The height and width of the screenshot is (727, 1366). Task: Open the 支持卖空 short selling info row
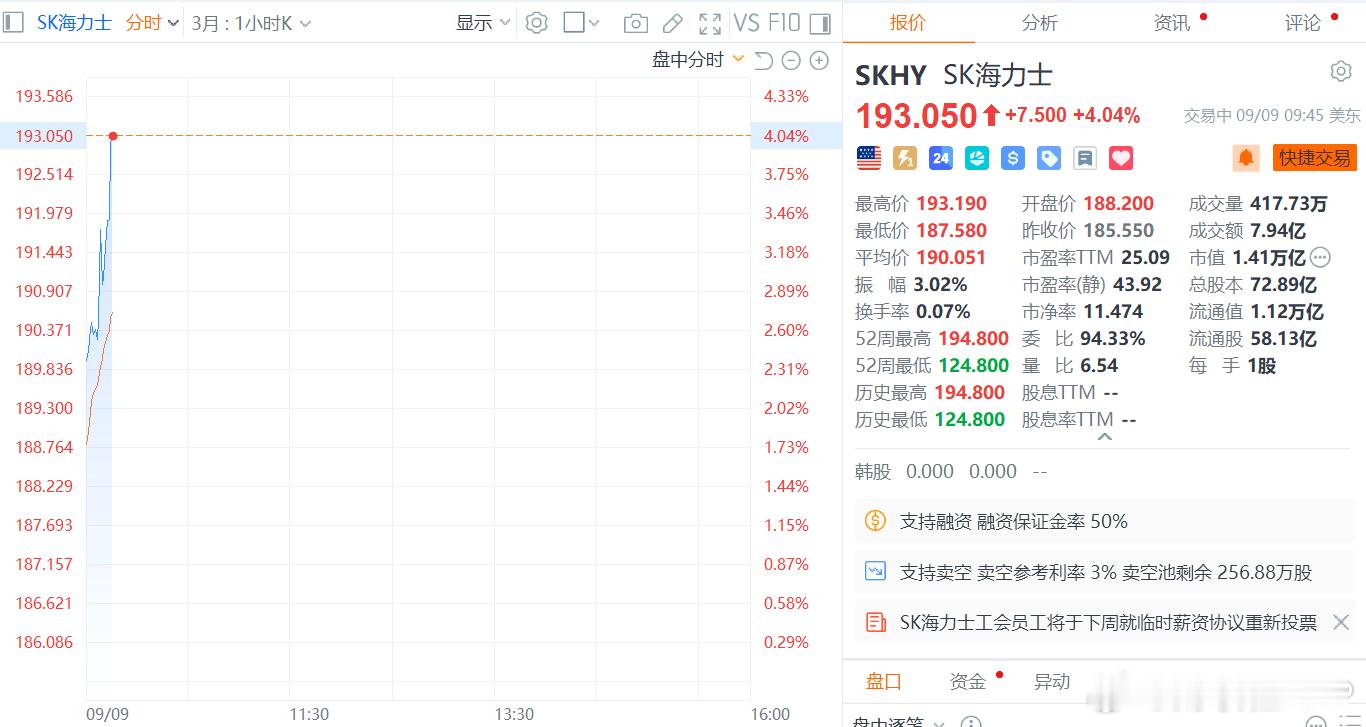click(1104, 572)
